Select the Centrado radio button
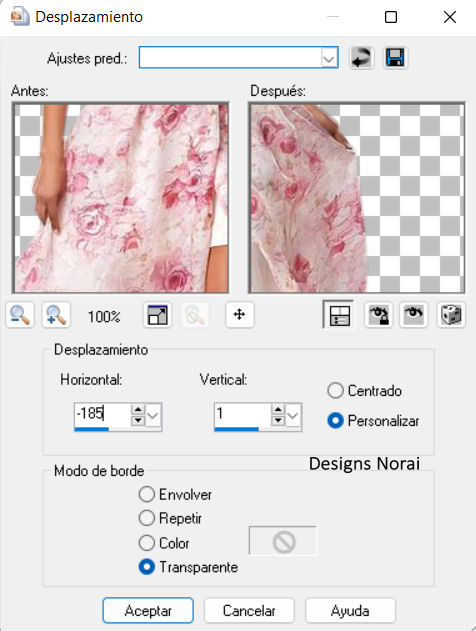 pyautogui.click(x=335, y=391)
